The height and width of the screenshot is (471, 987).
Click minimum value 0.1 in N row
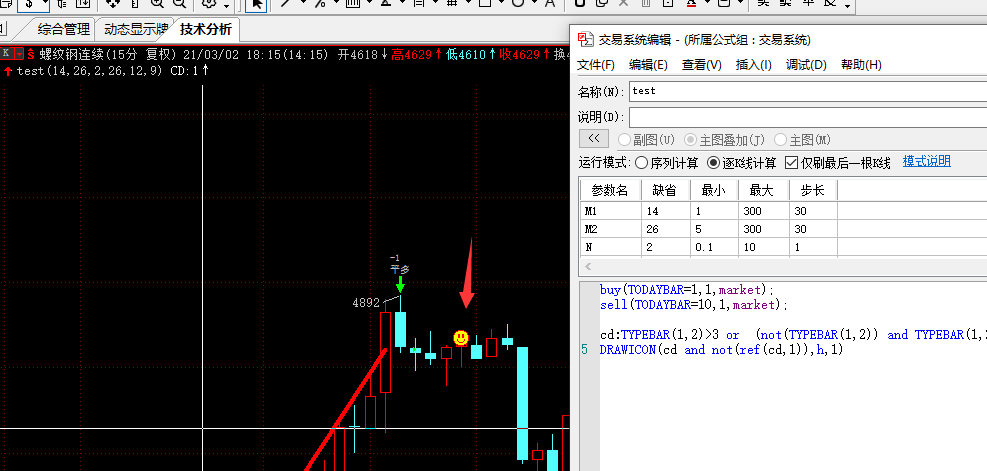(x=714, y=247)
